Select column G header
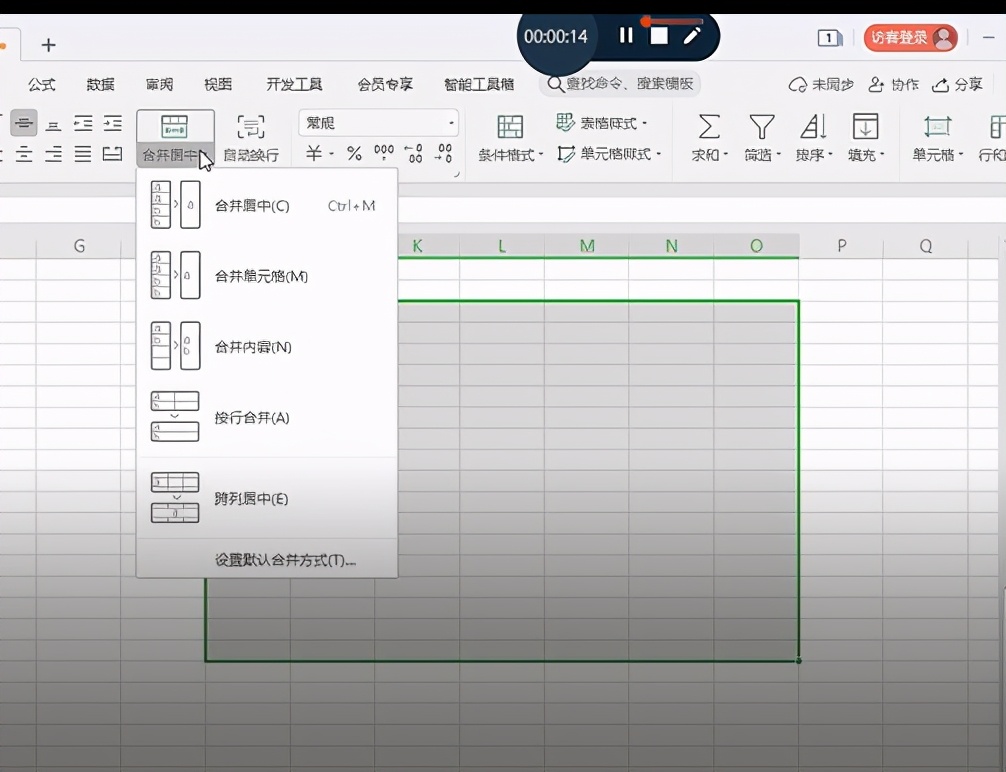Viewport: 1006px width, 772px height. pyautogui.click(x=79, y=246)
